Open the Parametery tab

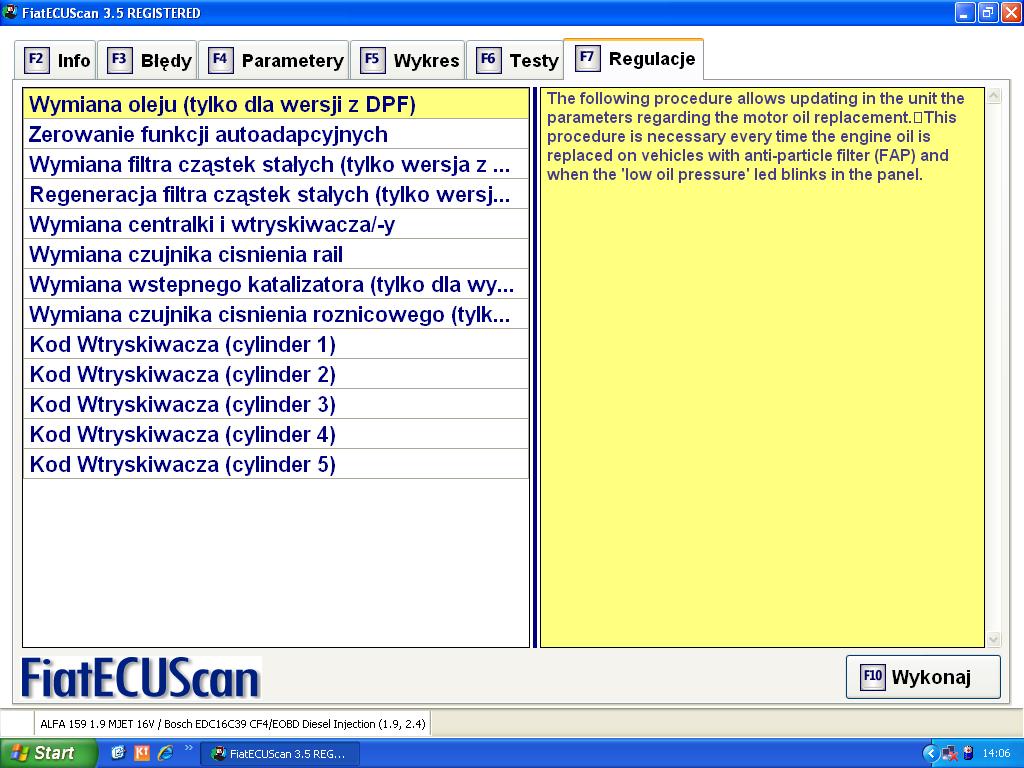(x=274, y=60)
